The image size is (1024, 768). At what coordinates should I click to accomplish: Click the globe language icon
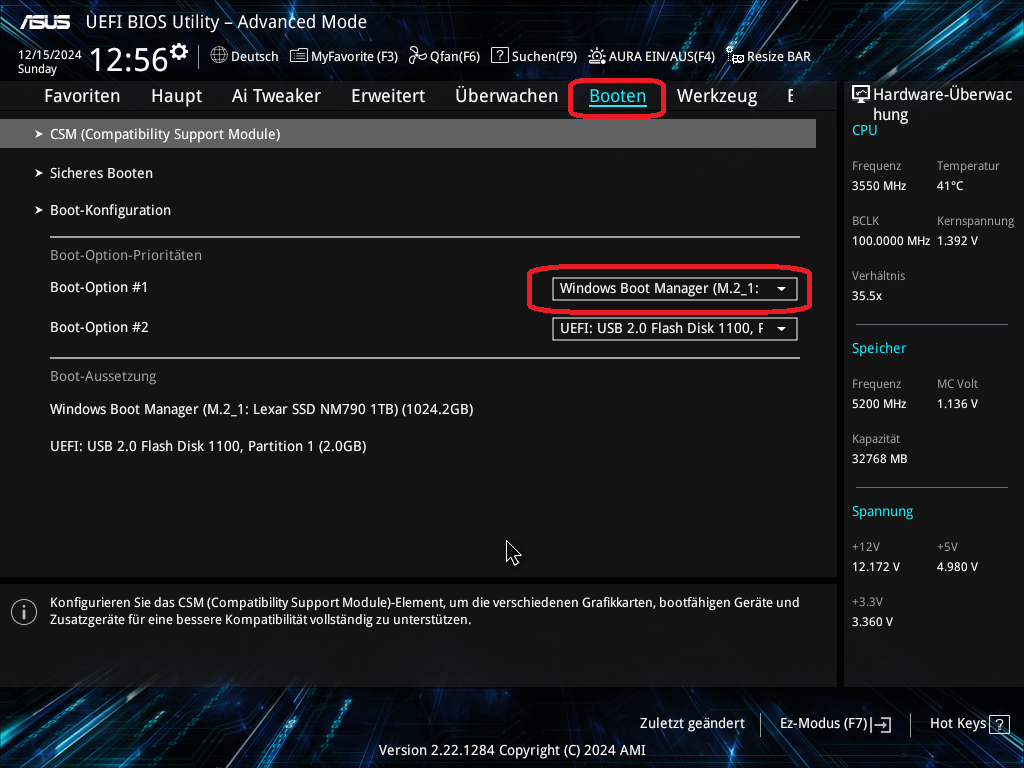pos(219,56)
